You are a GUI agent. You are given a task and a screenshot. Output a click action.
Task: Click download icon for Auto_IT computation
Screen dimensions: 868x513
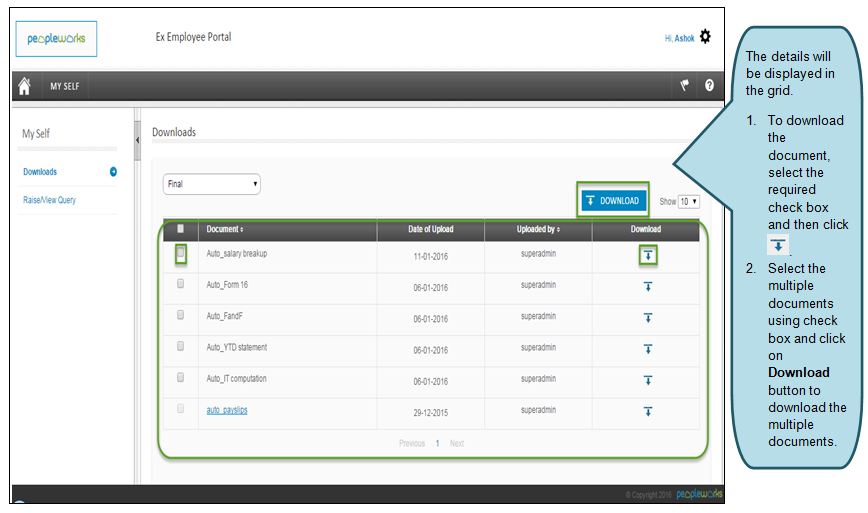[x=648, y=380]
